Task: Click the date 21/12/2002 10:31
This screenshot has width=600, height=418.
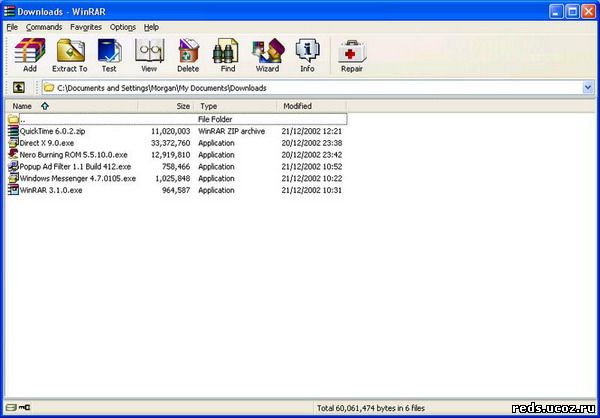Action: pos(312,190)
